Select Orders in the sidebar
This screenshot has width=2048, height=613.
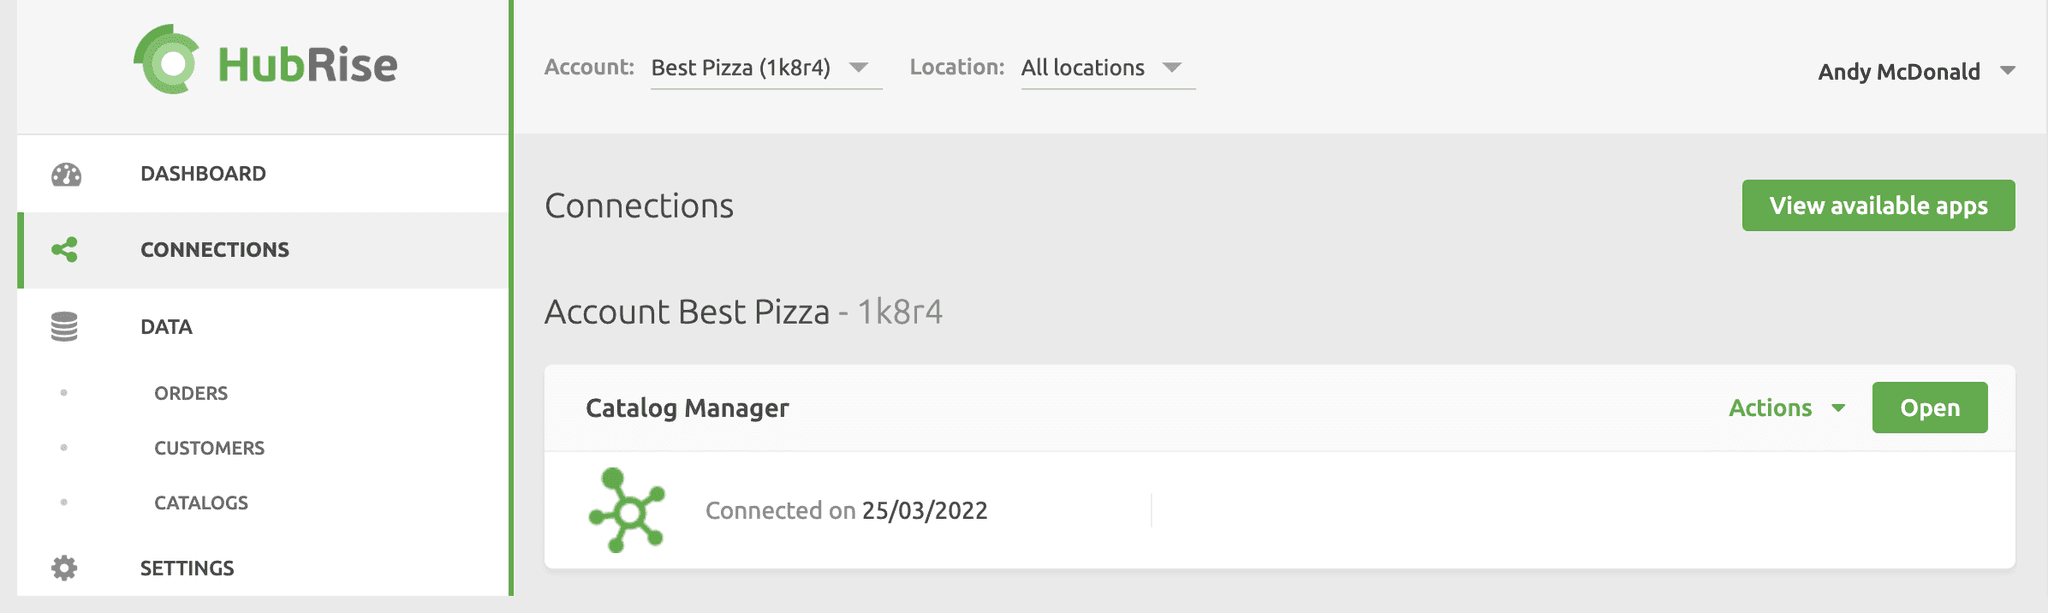click(190, 393)
